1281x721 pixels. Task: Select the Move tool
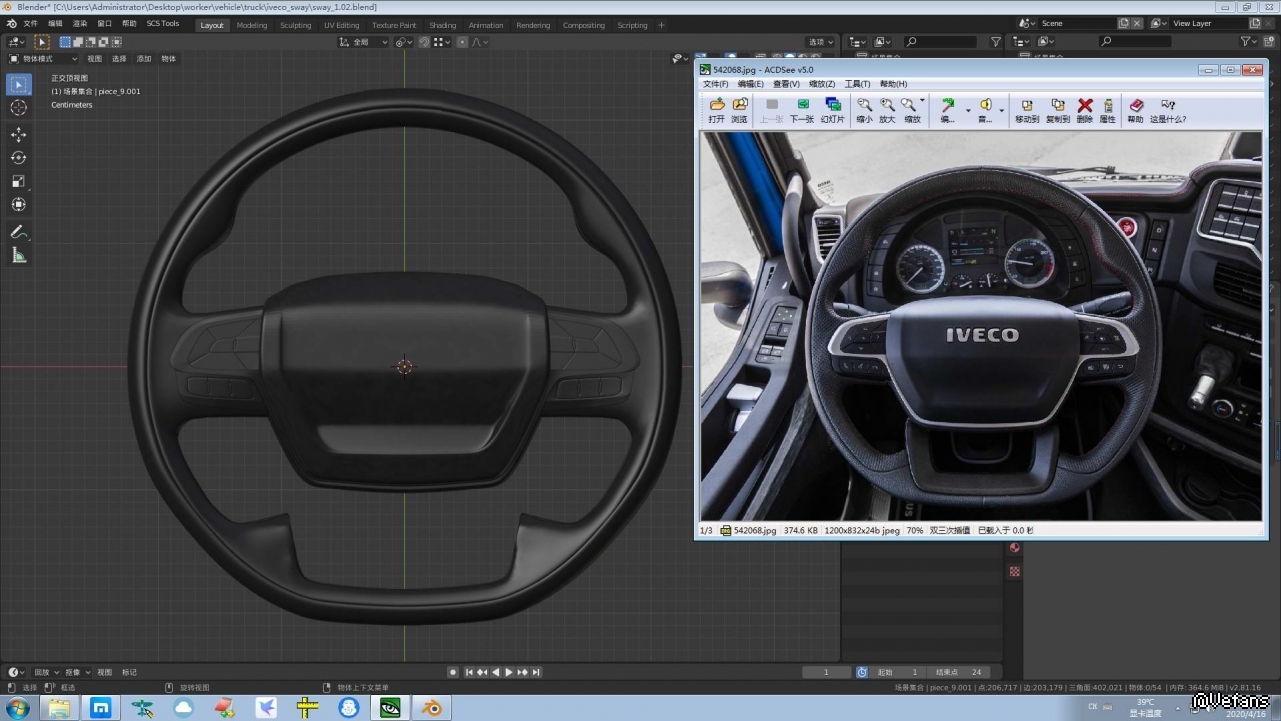pos(19,135)
